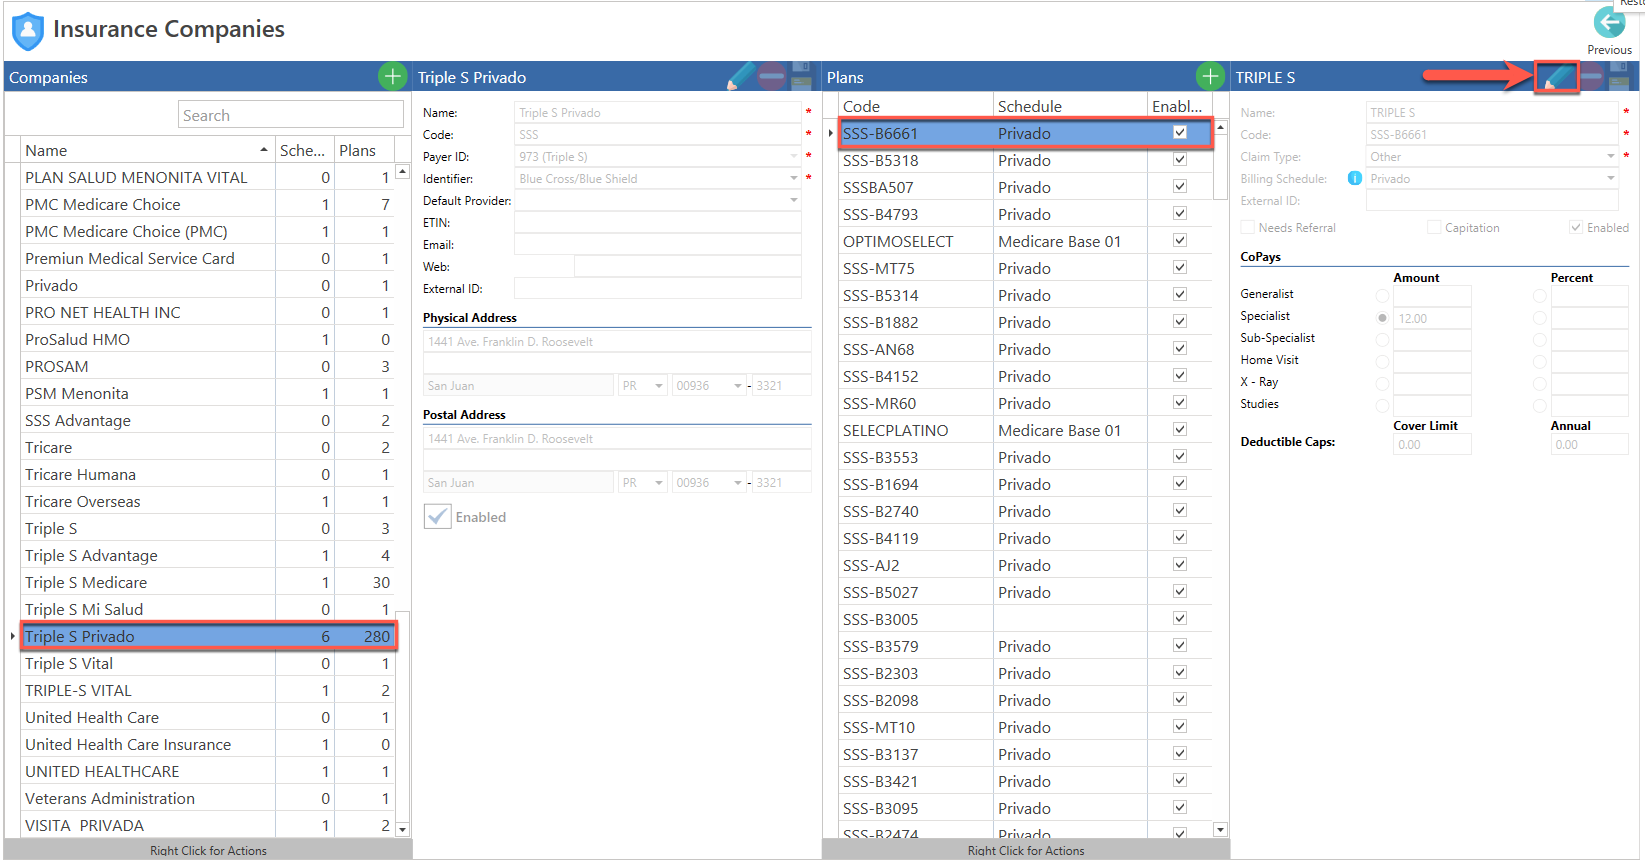Viewport: 1645px width, 863px height.
Task: Select plan SSSBA507
Action: click(1025, 187)
